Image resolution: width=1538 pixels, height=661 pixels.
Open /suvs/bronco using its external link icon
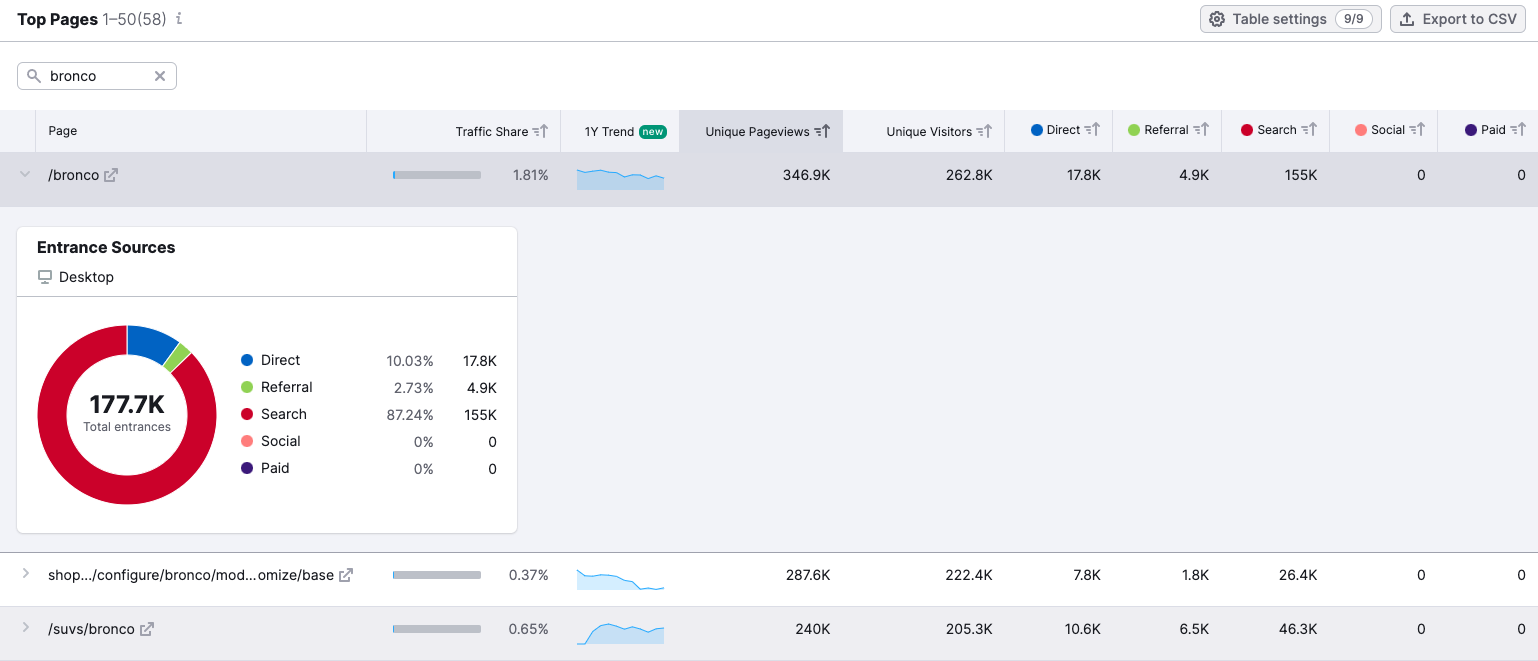(146, 628)
